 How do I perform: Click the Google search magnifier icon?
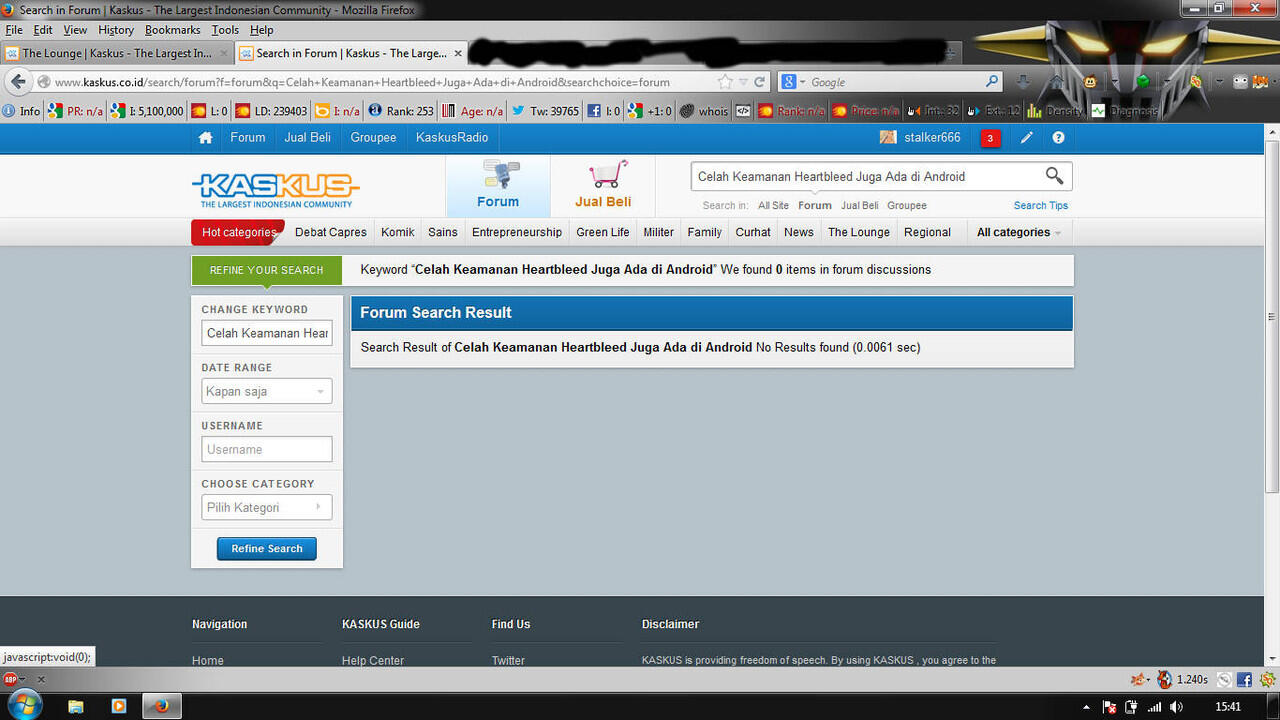coord(992,82)
